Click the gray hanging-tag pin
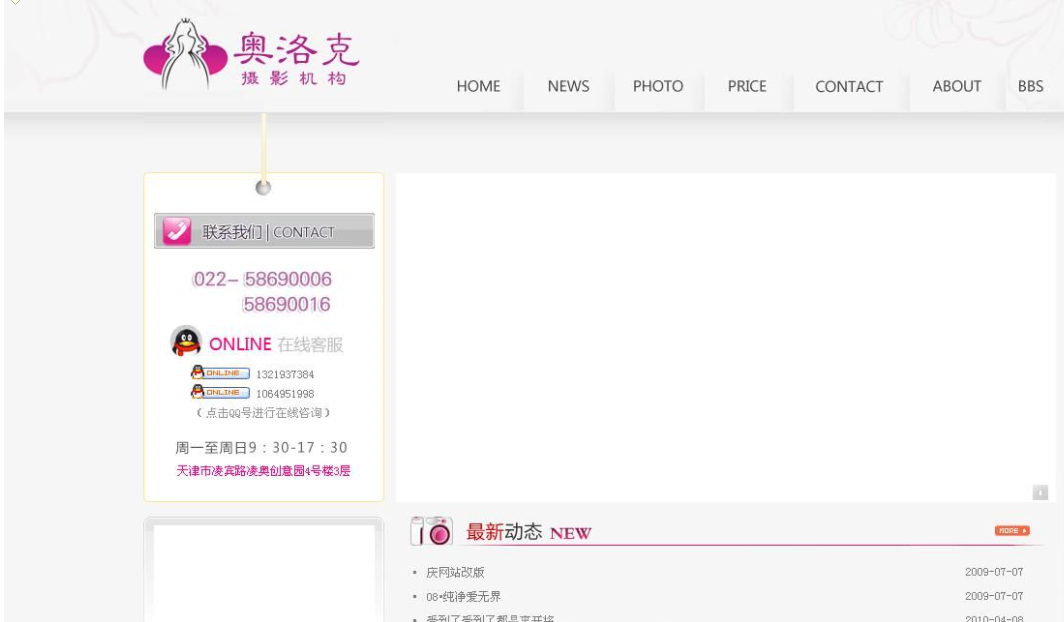Viewport: 1064px width, 622px height. [263, 187]
